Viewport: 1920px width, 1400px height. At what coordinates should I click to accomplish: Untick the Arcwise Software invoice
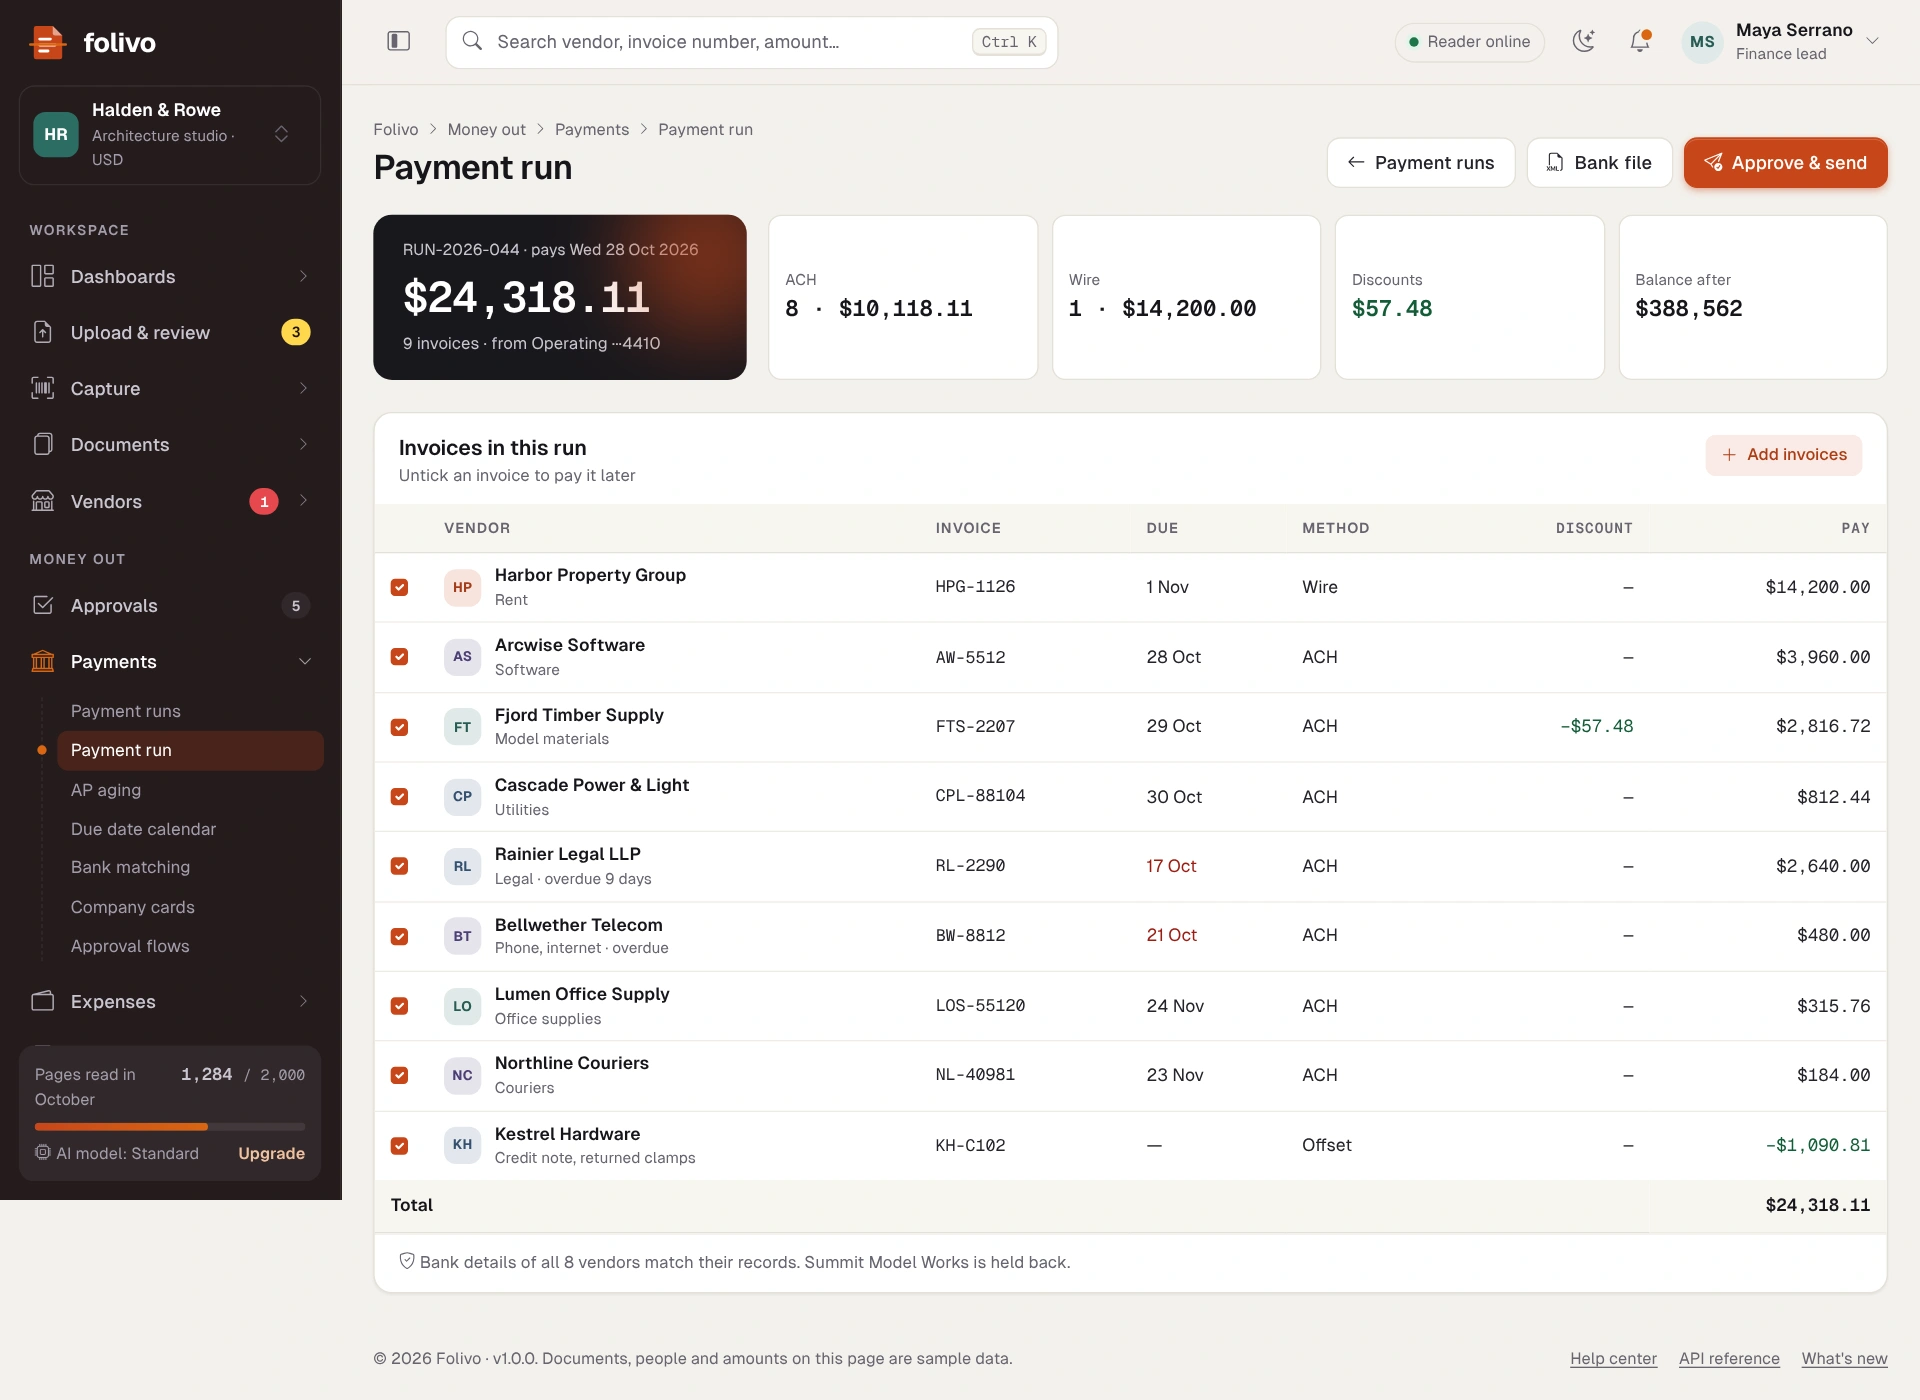399,657
